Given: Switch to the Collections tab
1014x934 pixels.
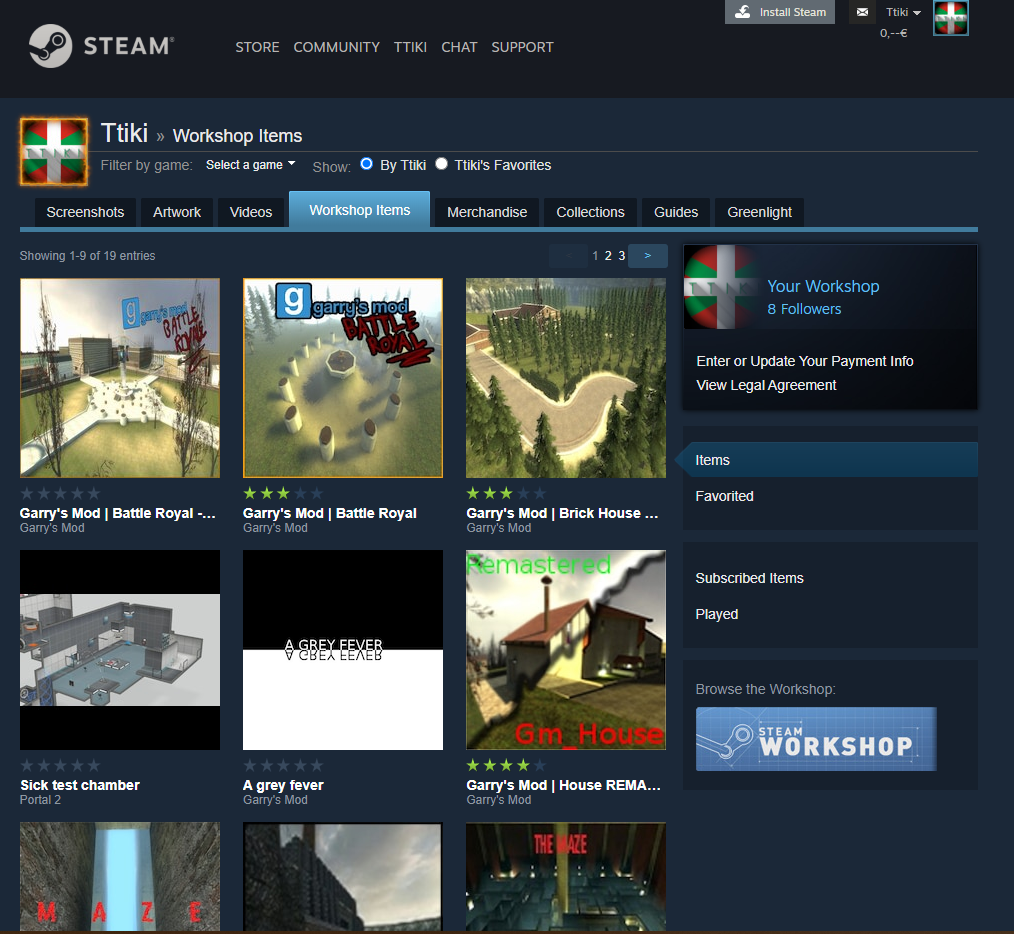Looking at the screenshot, I should [590, 212].
